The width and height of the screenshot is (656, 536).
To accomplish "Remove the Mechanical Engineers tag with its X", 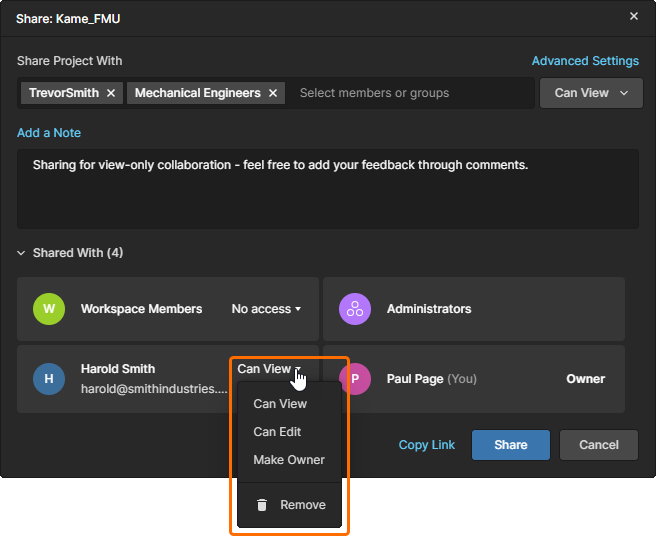I will pyautogui.click(x=274, y=93).
